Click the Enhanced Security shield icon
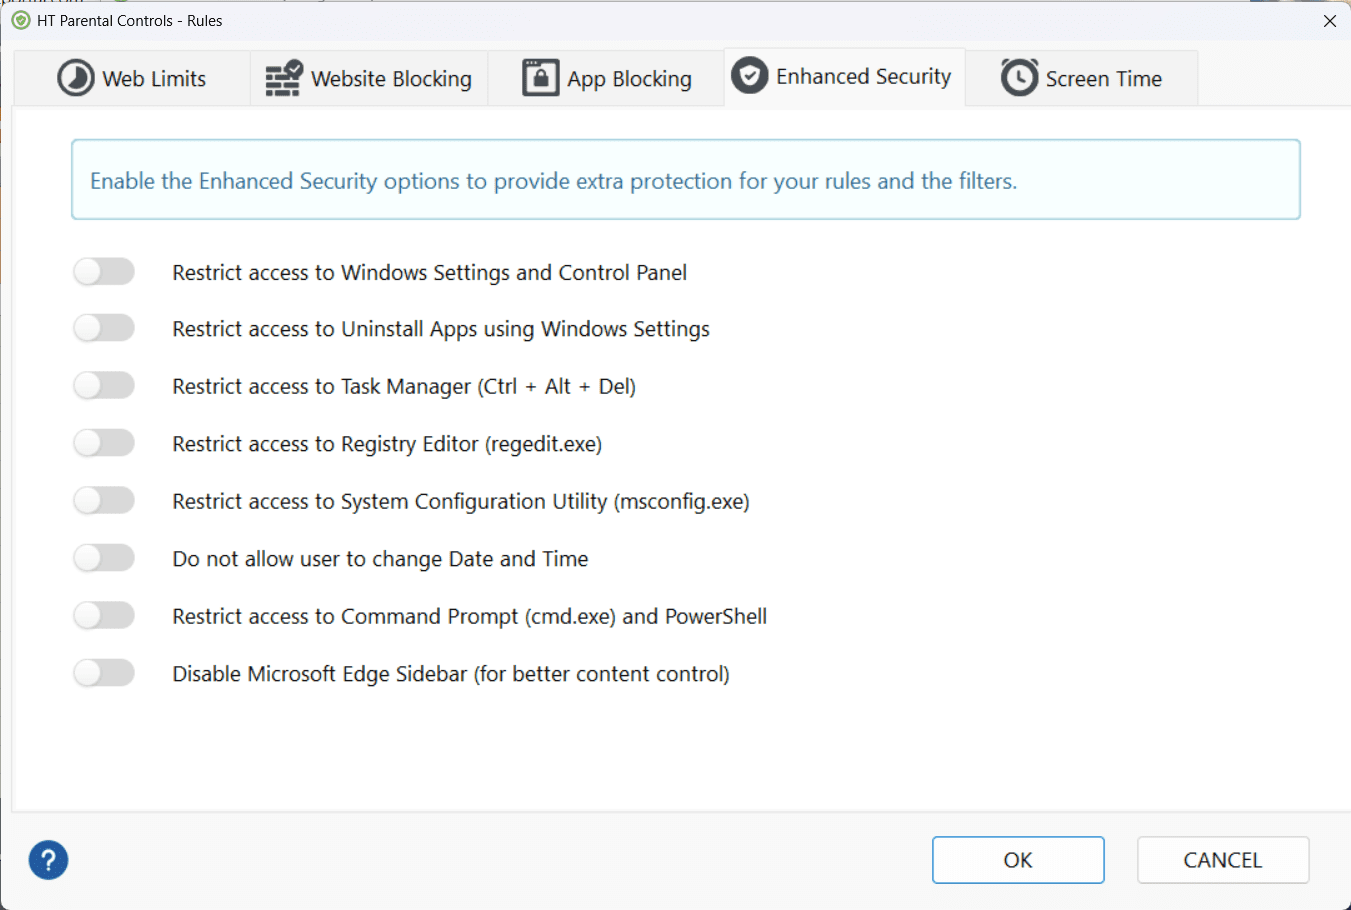 [x=750, y=76]
